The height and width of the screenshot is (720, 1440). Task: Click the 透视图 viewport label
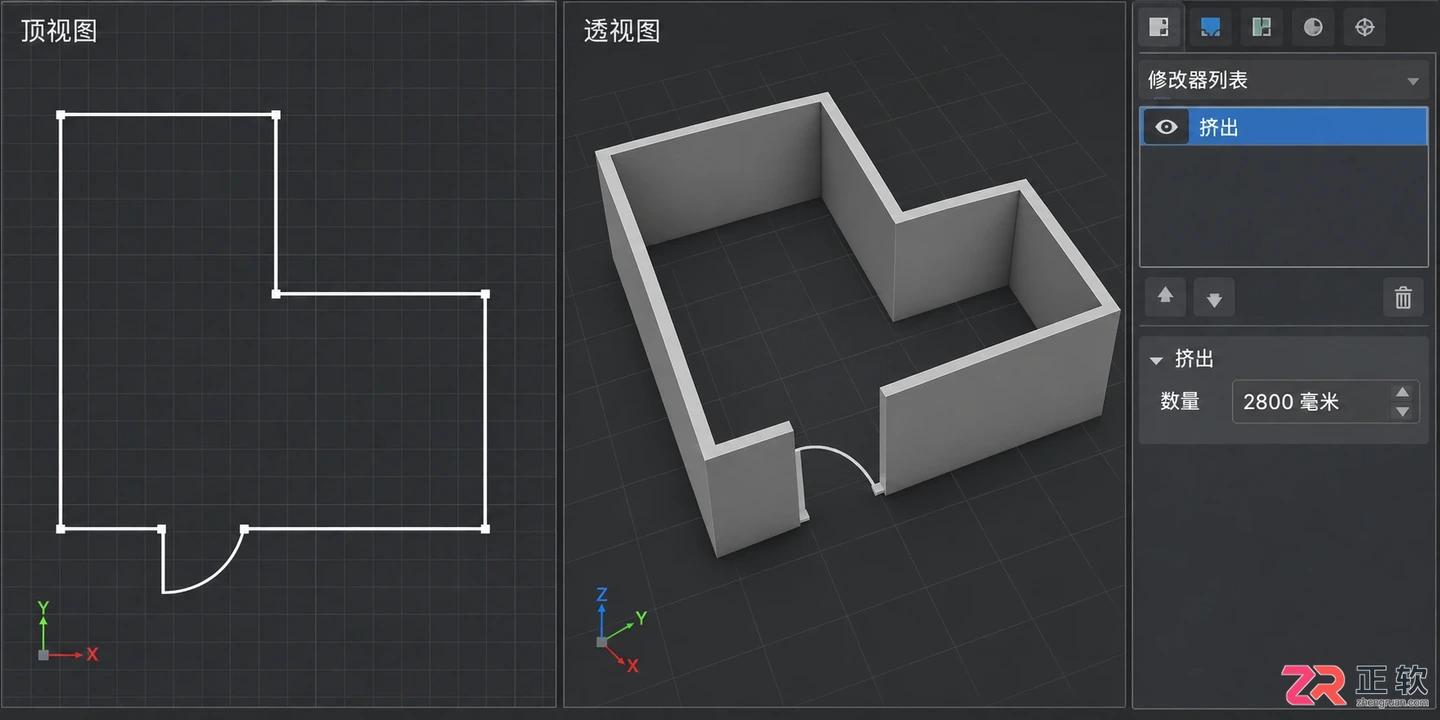(622, 31)
